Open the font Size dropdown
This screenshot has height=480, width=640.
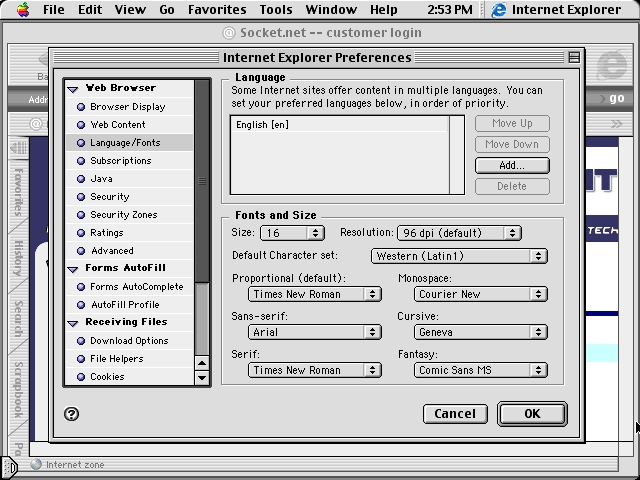click(x=292, y=233)
